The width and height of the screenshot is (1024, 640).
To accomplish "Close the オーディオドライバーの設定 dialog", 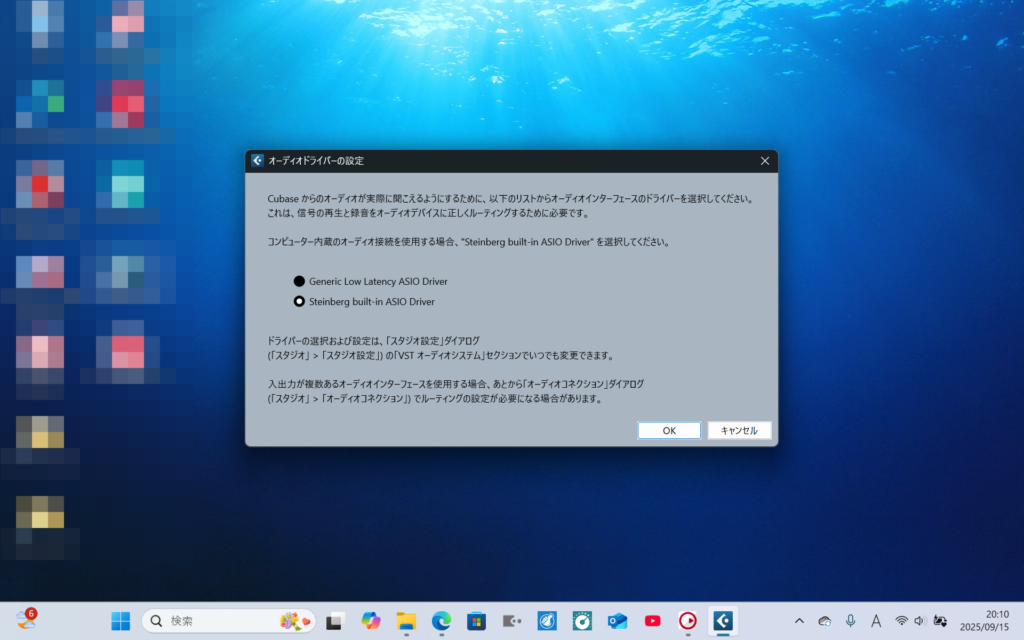I will (x=765, y=160).
